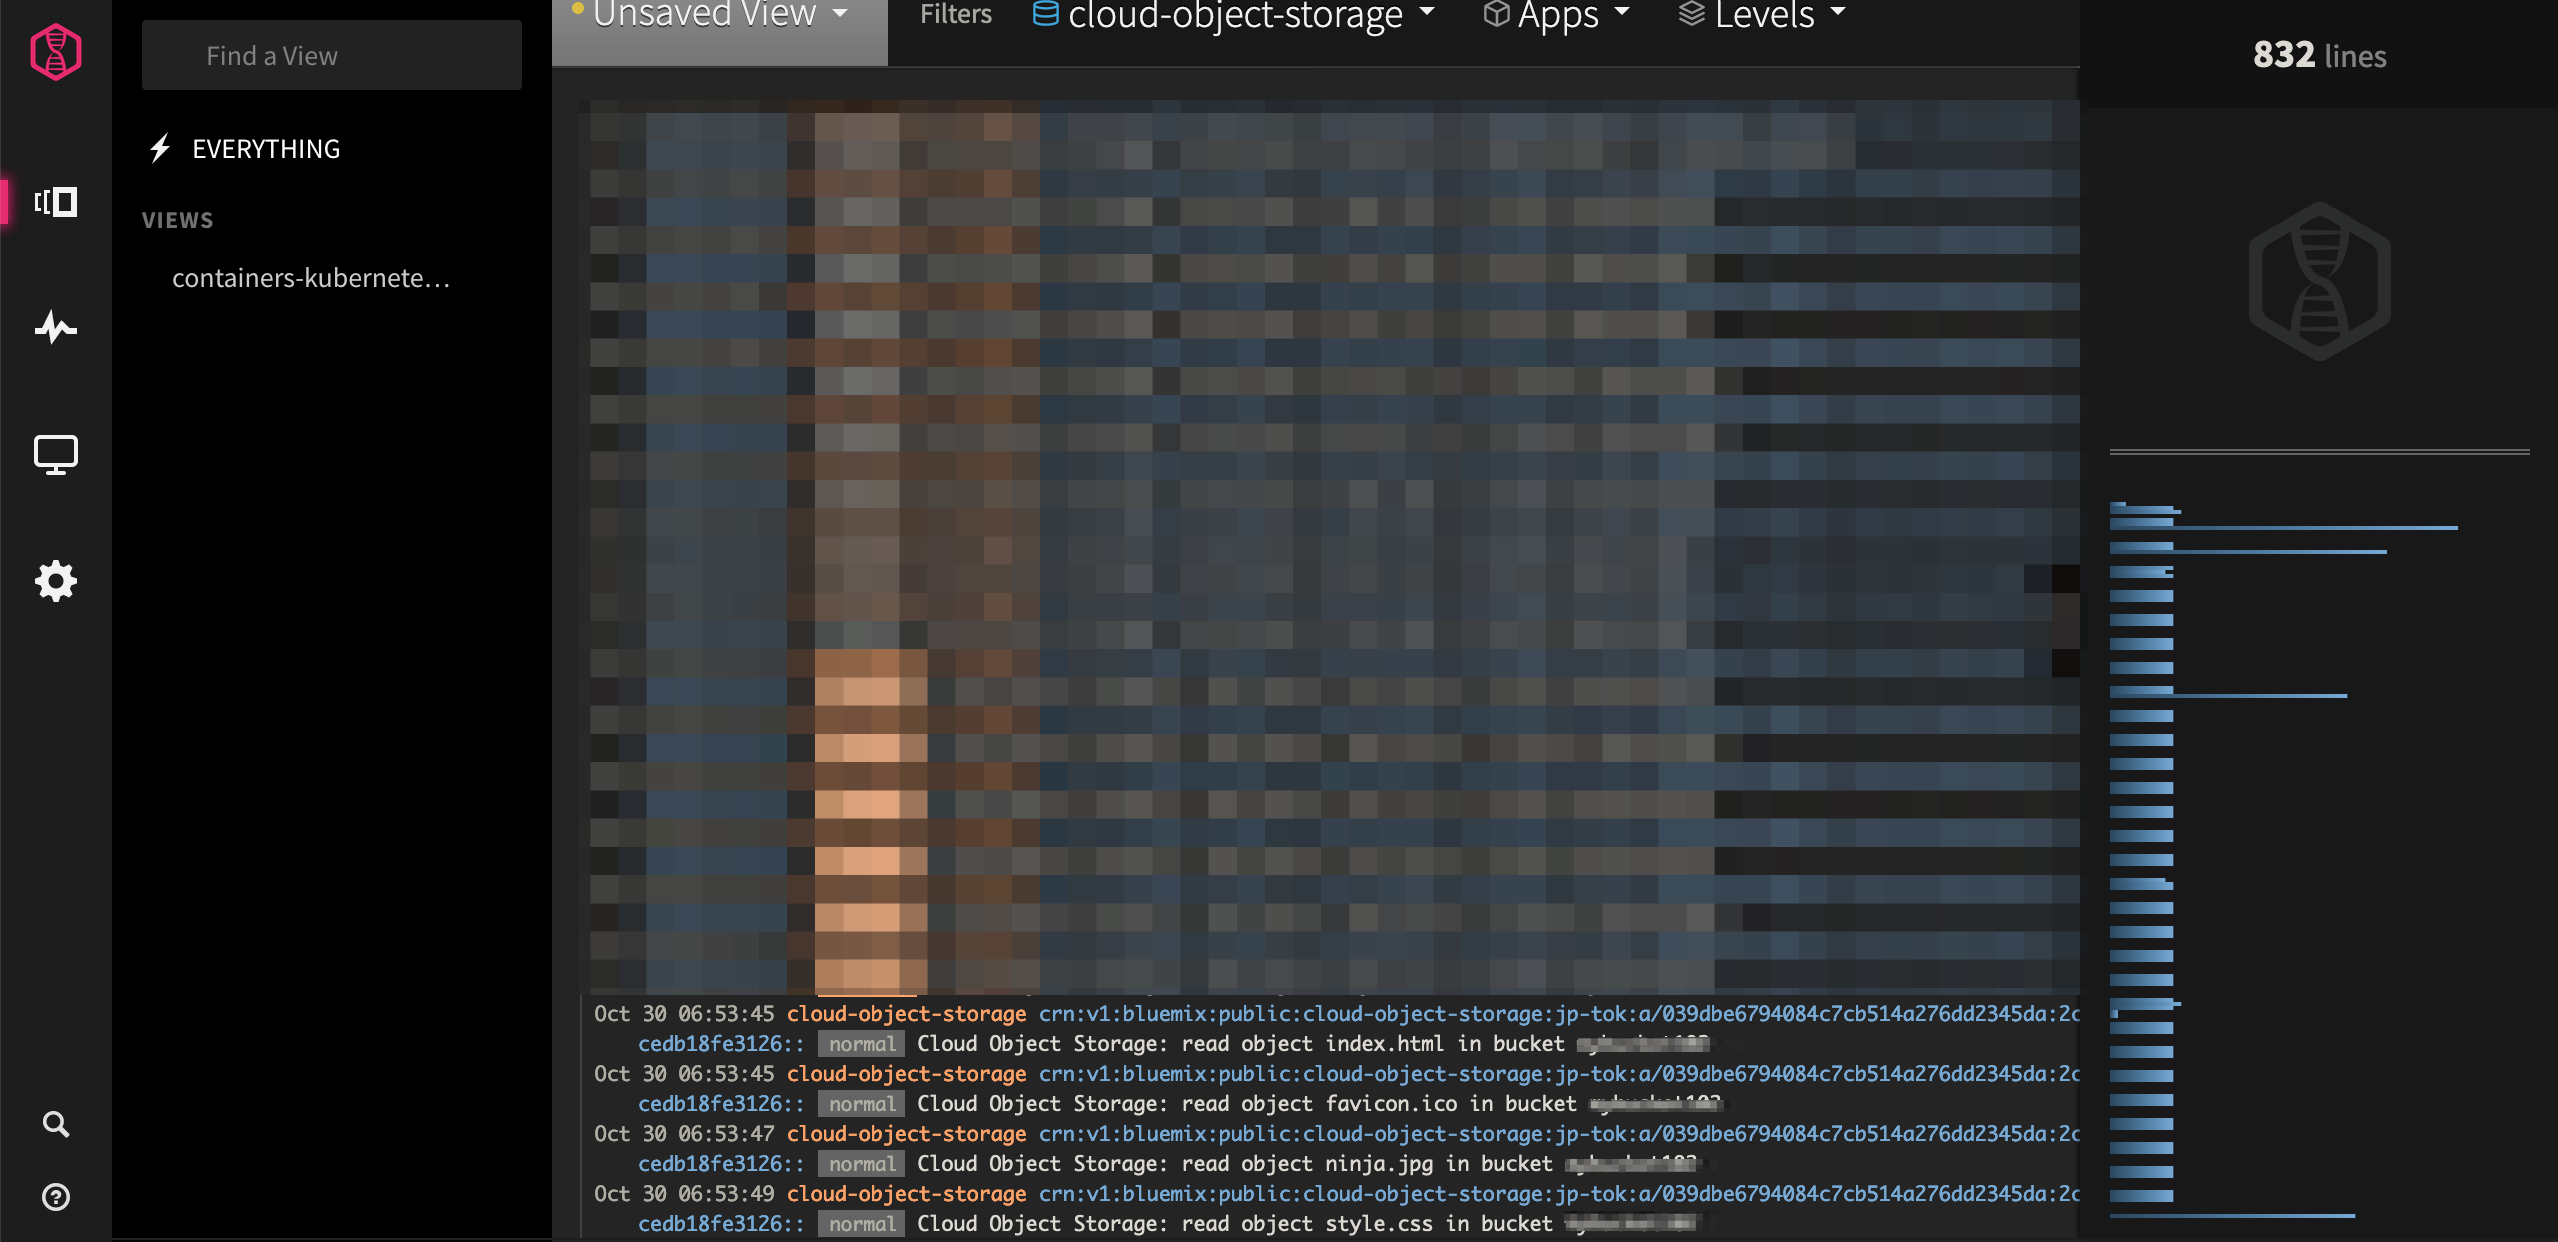Click first normal level badge

coord(861,1044)
